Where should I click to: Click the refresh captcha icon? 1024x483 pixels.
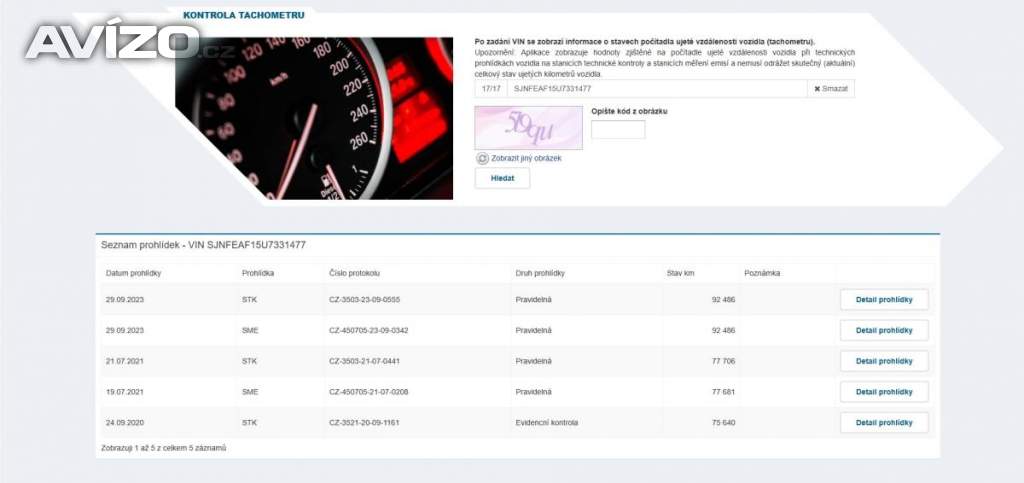click(482, 158)
